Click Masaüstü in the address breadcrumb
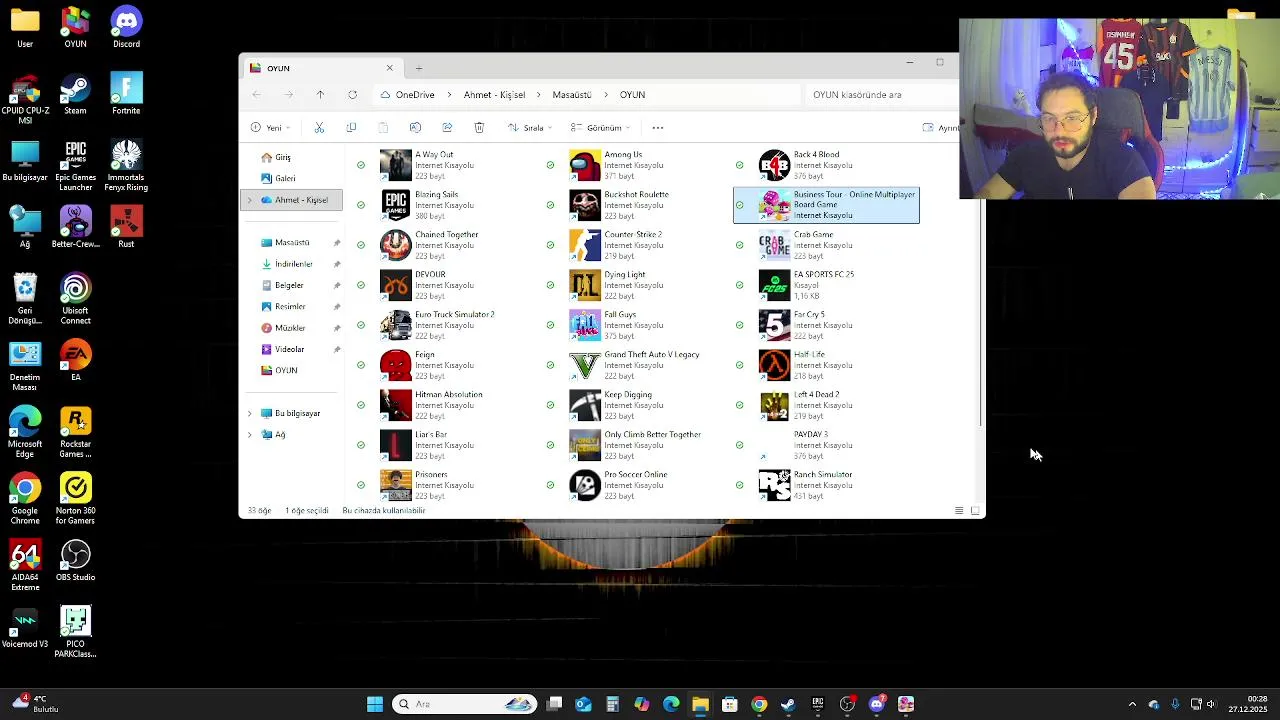The image size is (1280, 720). pos(572,95)
